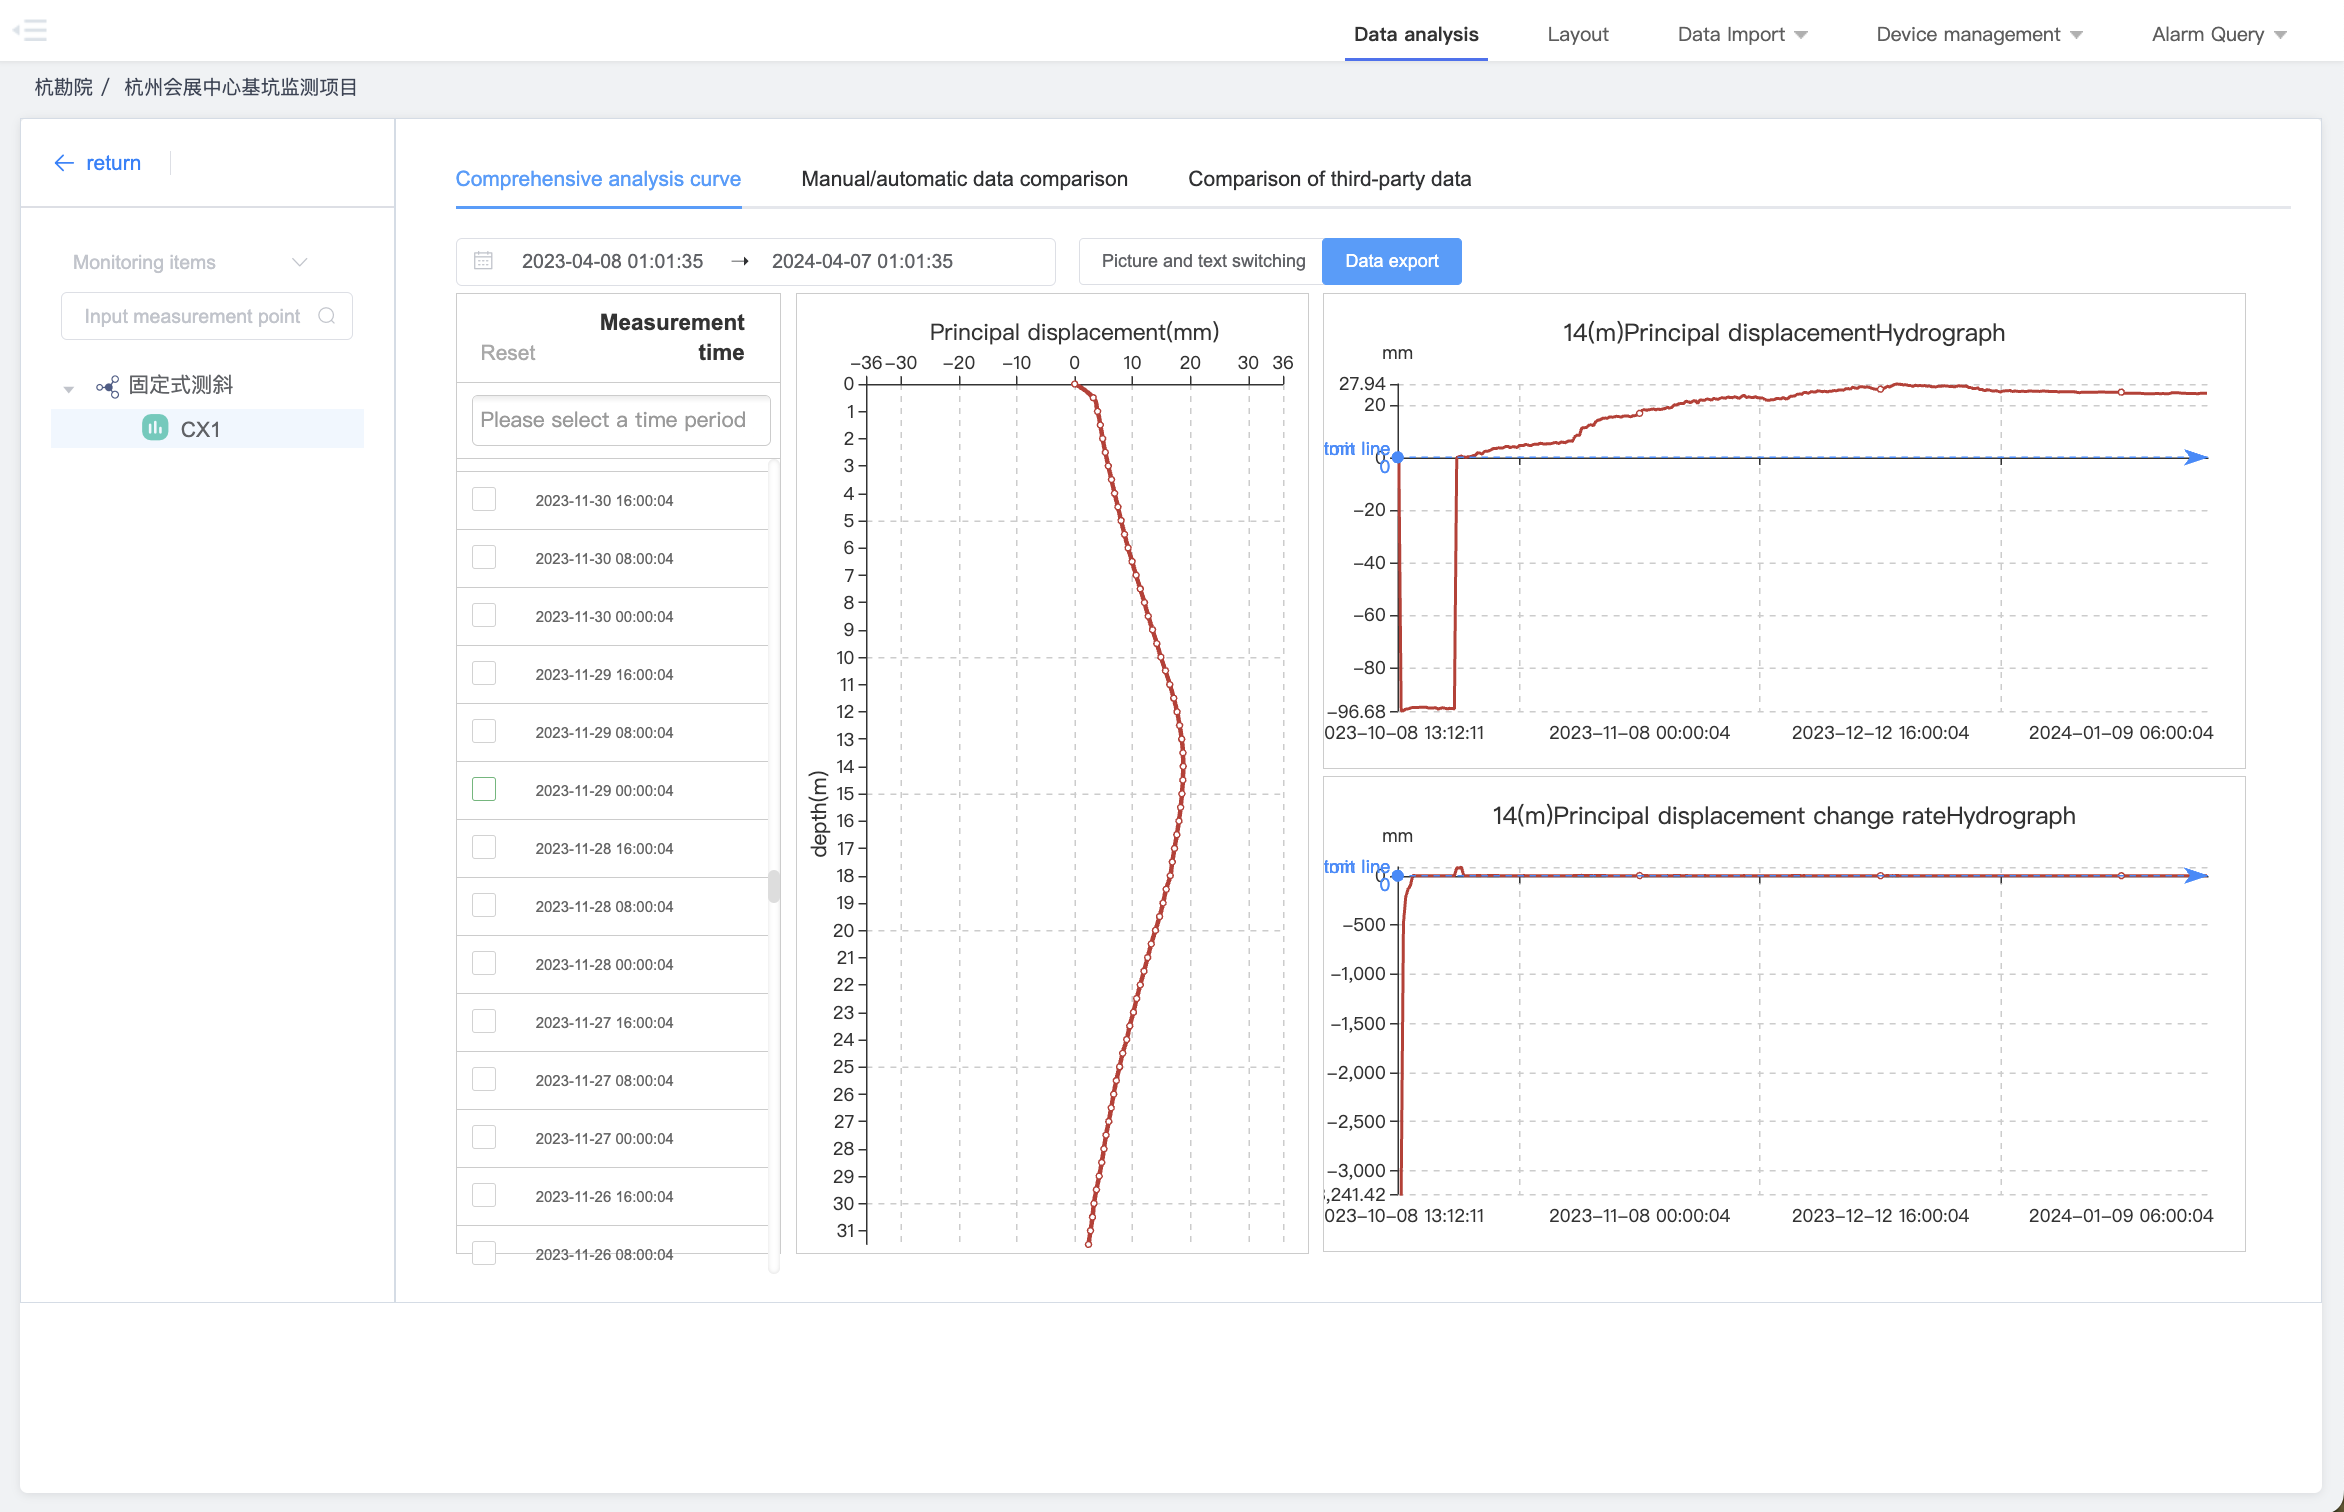Check the 2023-11-26 16:00:04 box
2344x1512 pixels.
484,1195
